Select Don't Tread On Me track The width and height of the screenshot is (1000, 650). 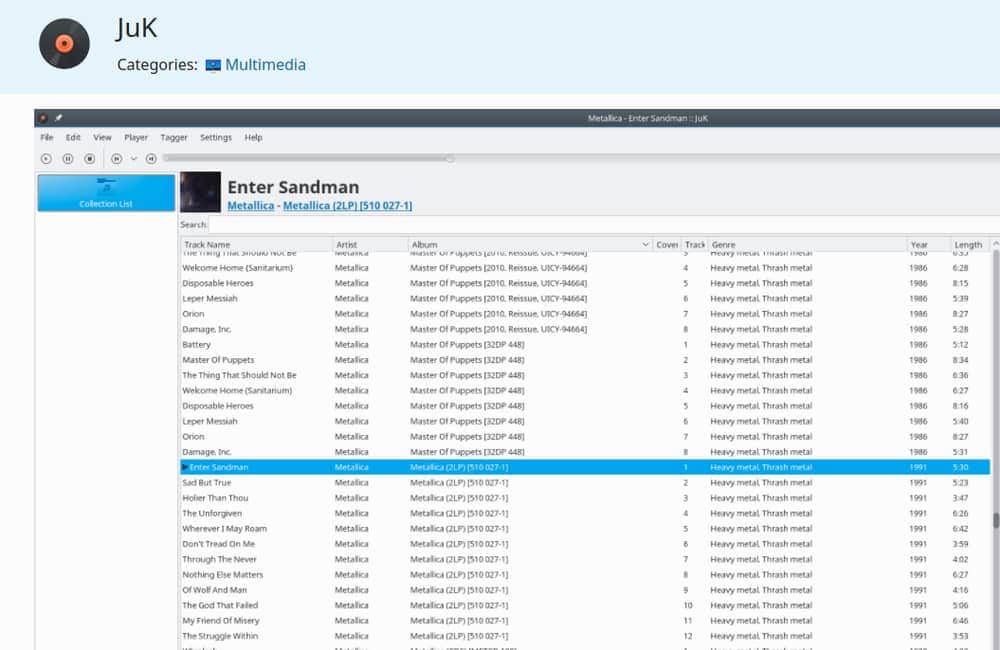[585, 544]
